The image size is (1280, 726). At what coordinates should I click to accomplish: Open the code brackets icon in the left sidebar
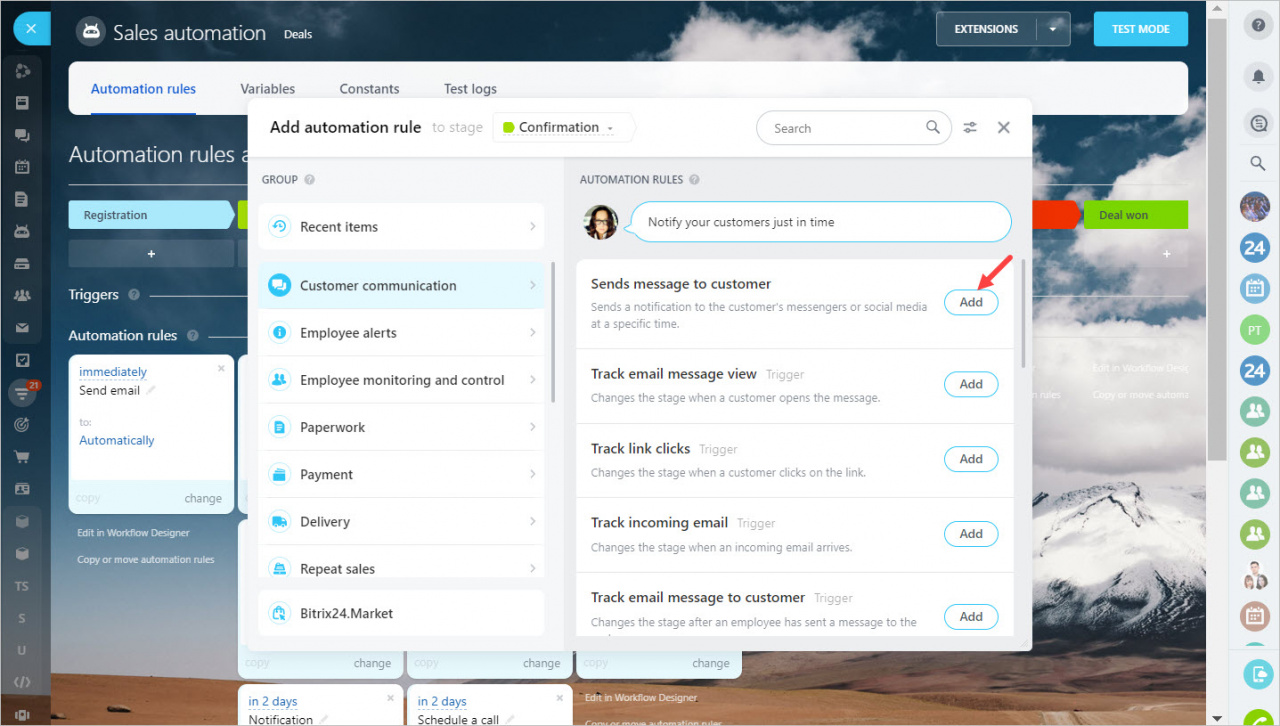tap(22, 682)
